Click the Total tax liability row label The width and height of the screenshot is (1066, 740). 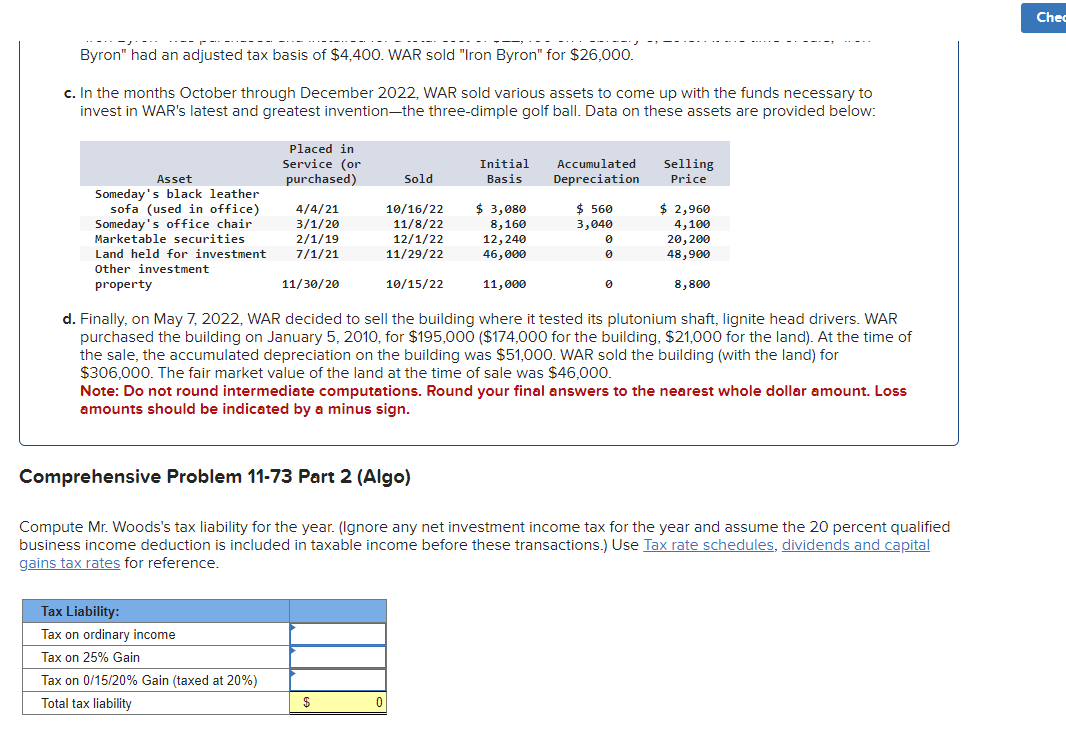[87, 703]
